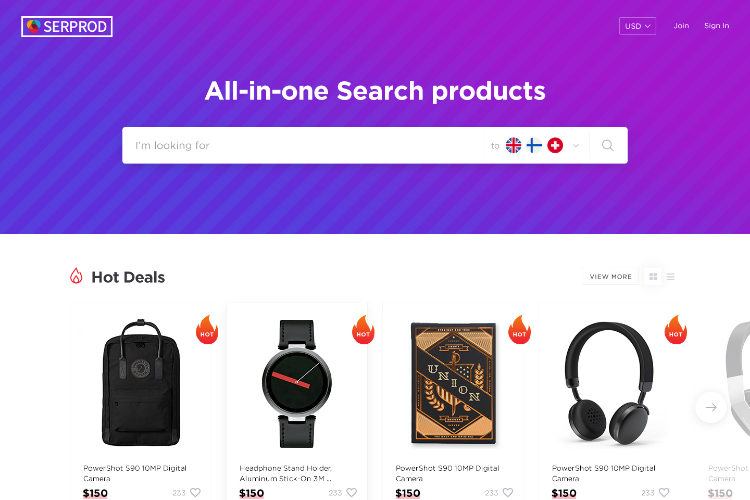Expand the country selector chevron

coord(576,145)
